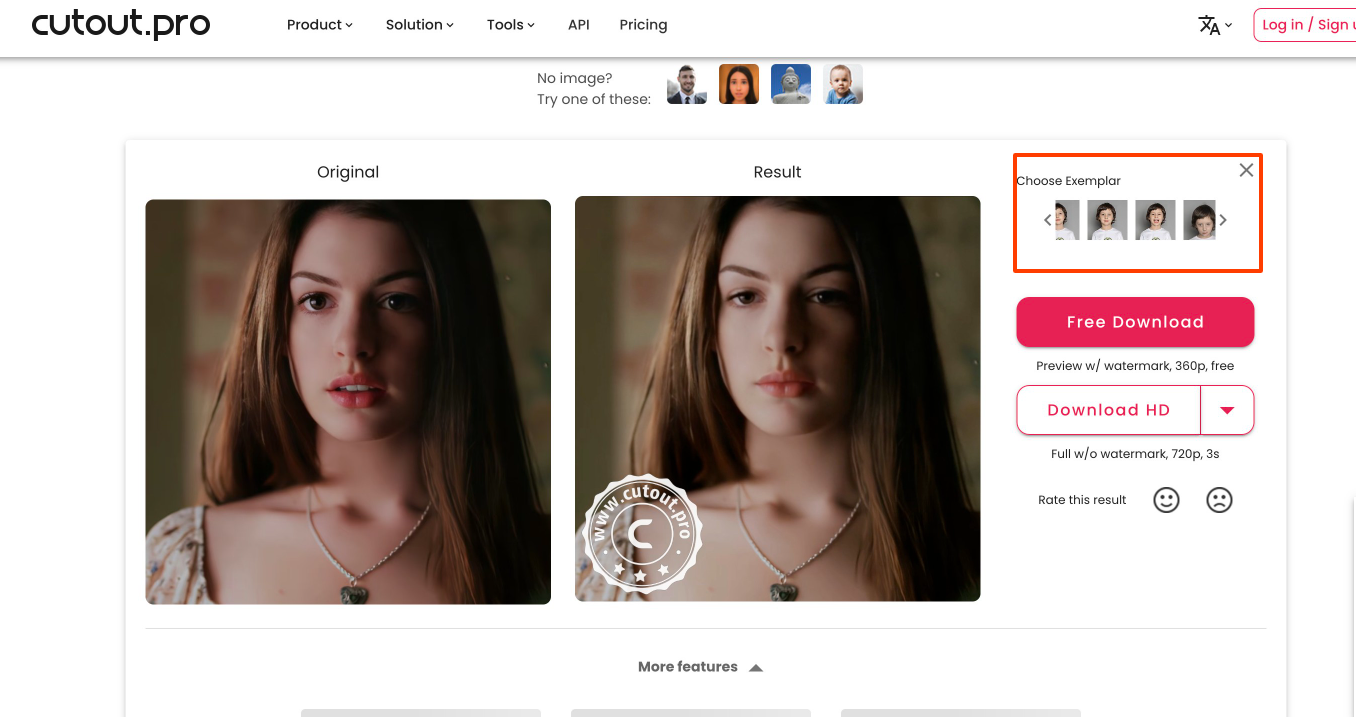Go to the API page
The width and height of the screenshot is (1356, 717).
[x=579, y=25]
